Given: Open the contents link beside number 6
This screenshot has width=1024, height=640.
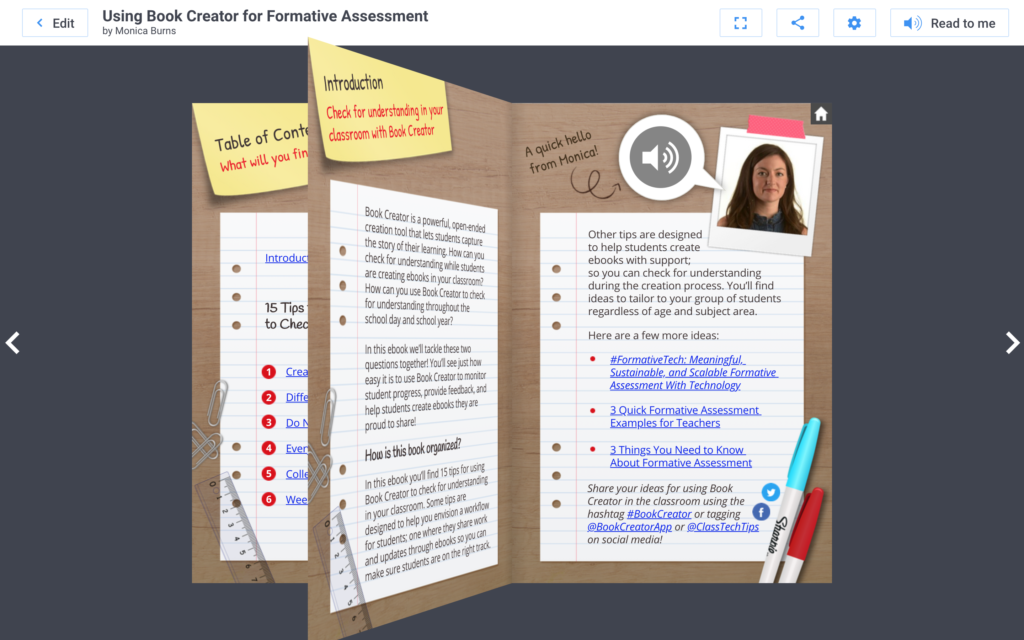Looking at the screenshot, I should [296, 499].
